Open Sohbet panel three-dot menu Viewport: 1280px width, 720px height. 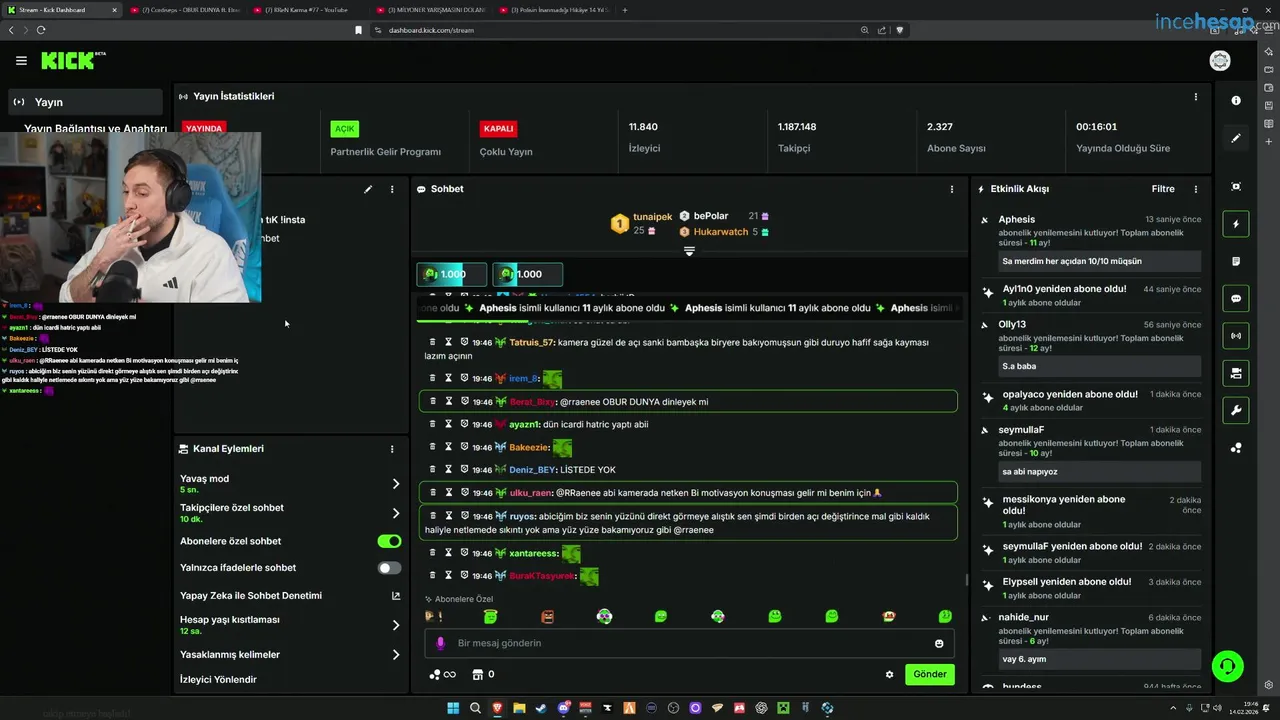[951, 189]
